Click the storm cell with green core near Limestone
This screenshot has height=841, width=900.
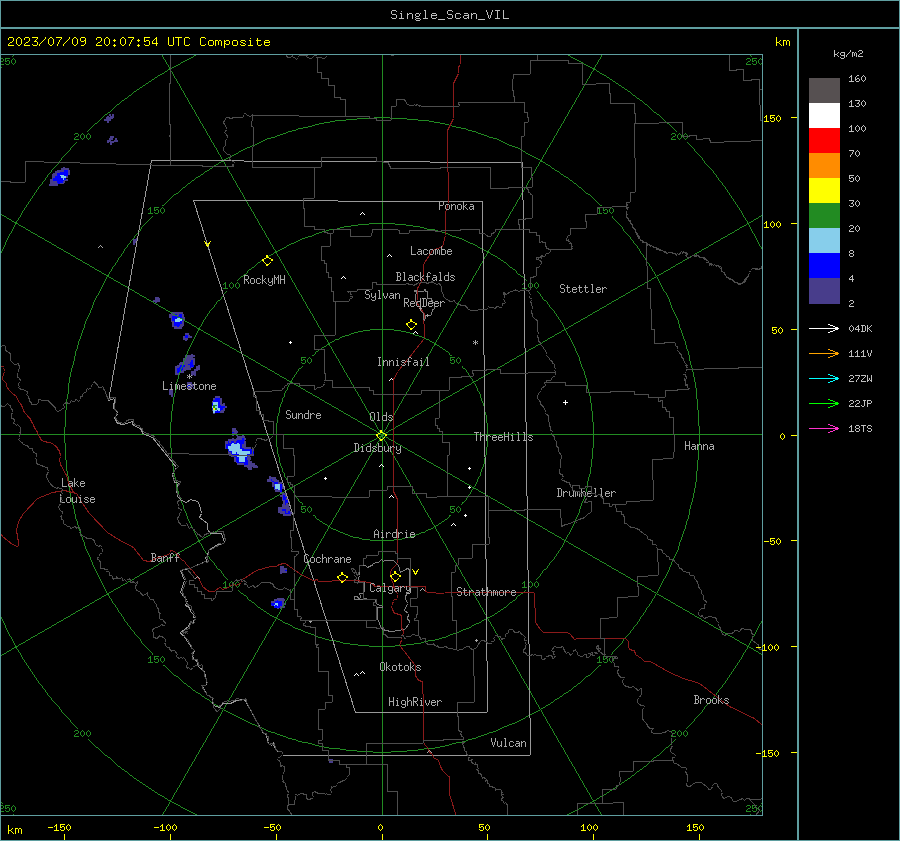pos(218,406)
